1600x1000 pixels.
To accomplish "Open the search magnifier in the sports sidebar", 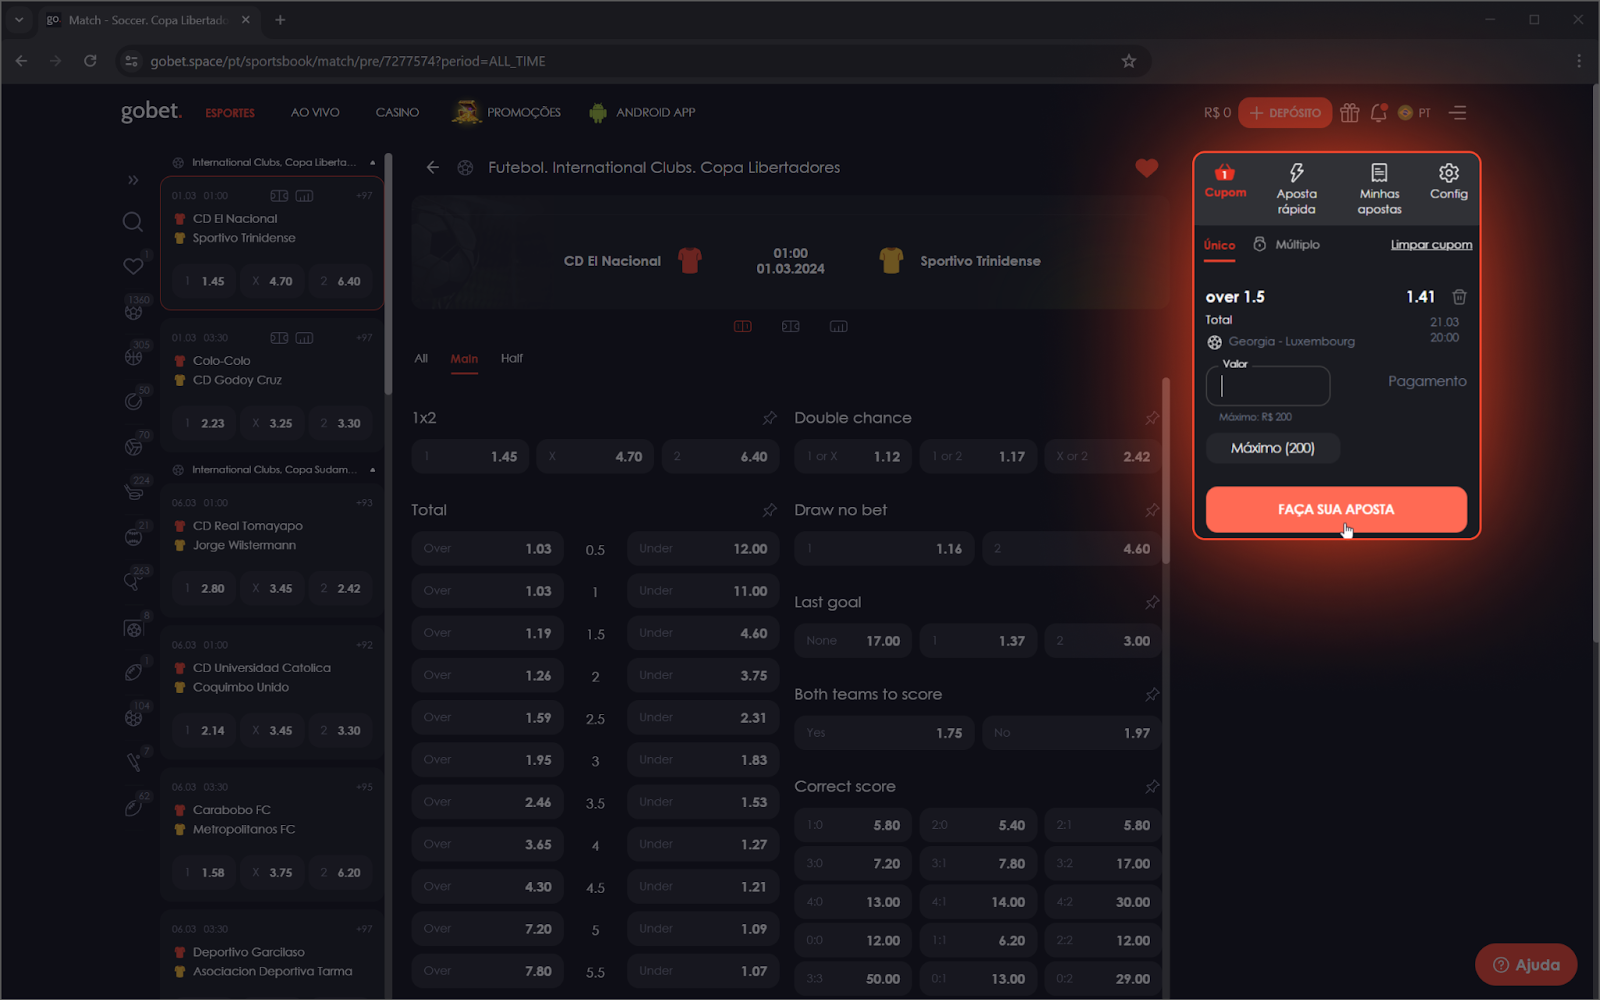I will (133, 222).
